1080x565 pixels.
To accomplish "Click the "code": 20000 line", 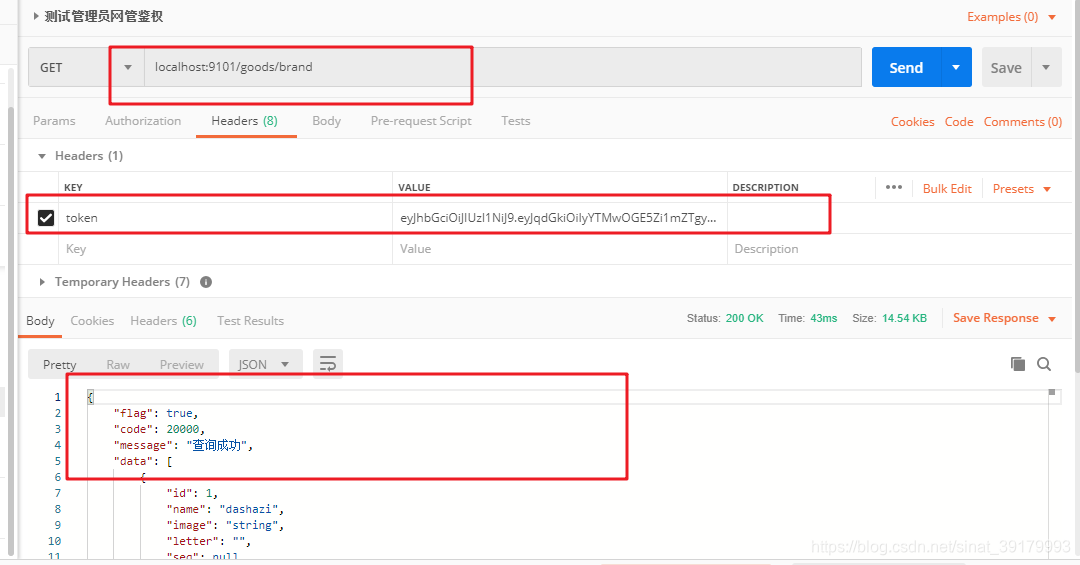I will tap(159, 429).
